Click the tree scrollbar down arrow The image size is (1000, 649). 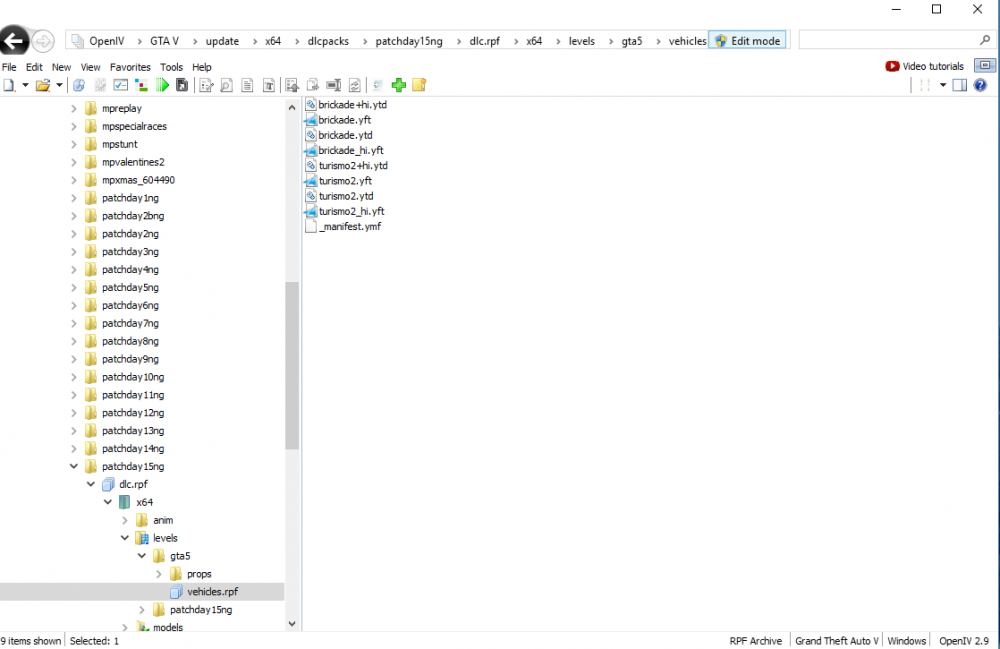pos(292,623)
